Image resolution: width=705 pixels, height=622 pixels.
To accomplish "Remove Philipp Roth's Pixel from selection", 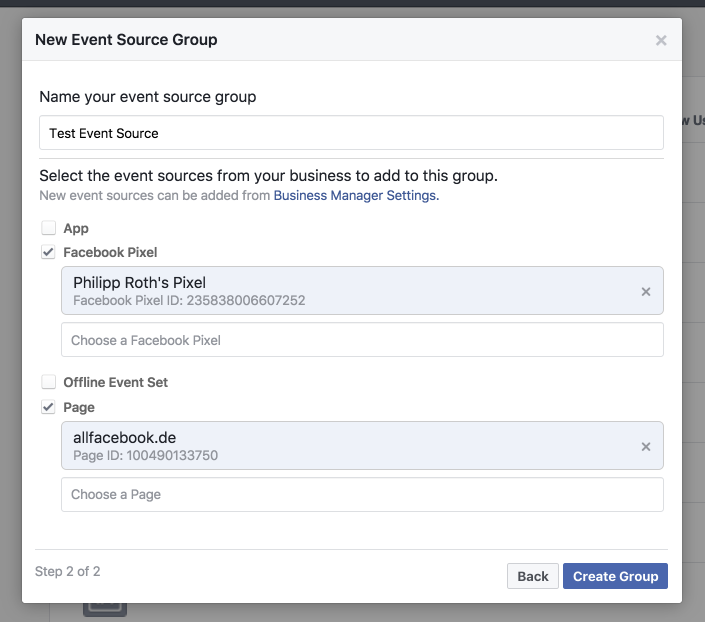I will coord(646,291).
